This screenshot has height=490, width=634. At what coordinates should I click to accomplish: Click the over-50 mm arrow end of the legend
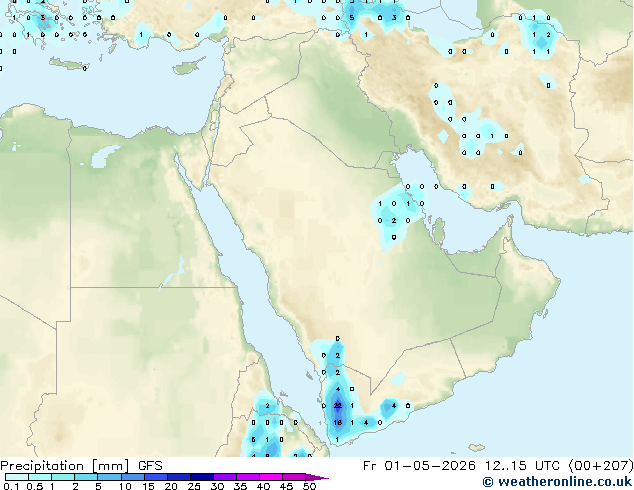tap(317, 477)
